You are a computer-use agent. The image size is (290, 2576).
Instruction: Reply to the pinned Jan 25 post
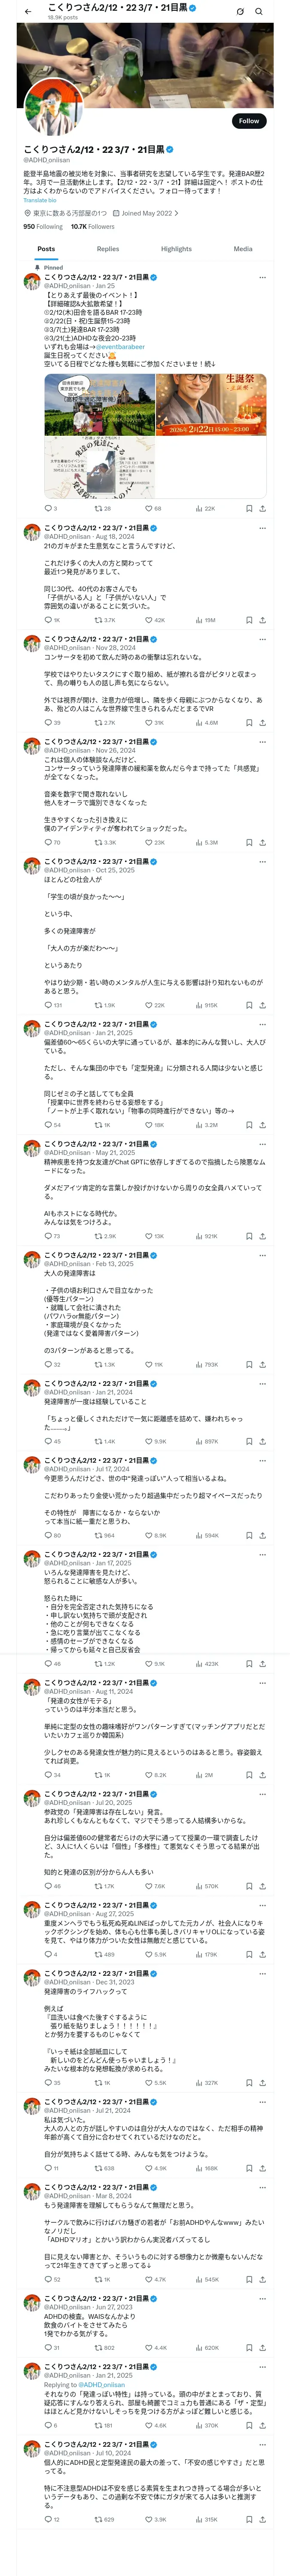click(48, 508)
